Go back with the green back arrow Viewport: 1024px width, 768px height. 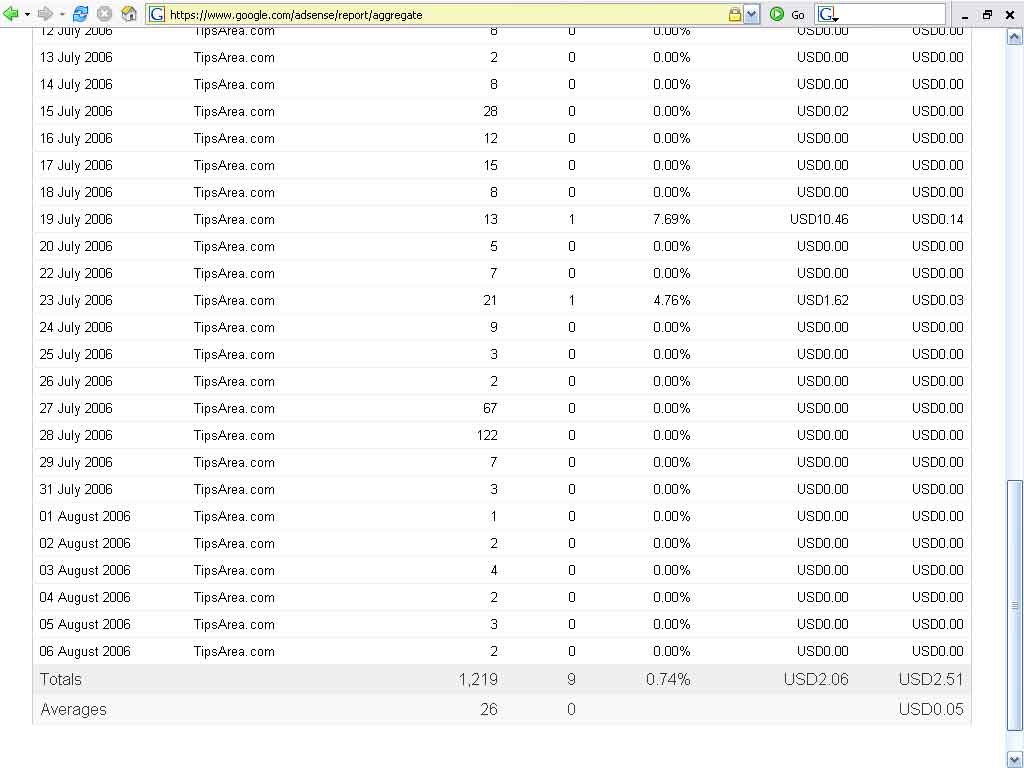click(x=10, y=14)
